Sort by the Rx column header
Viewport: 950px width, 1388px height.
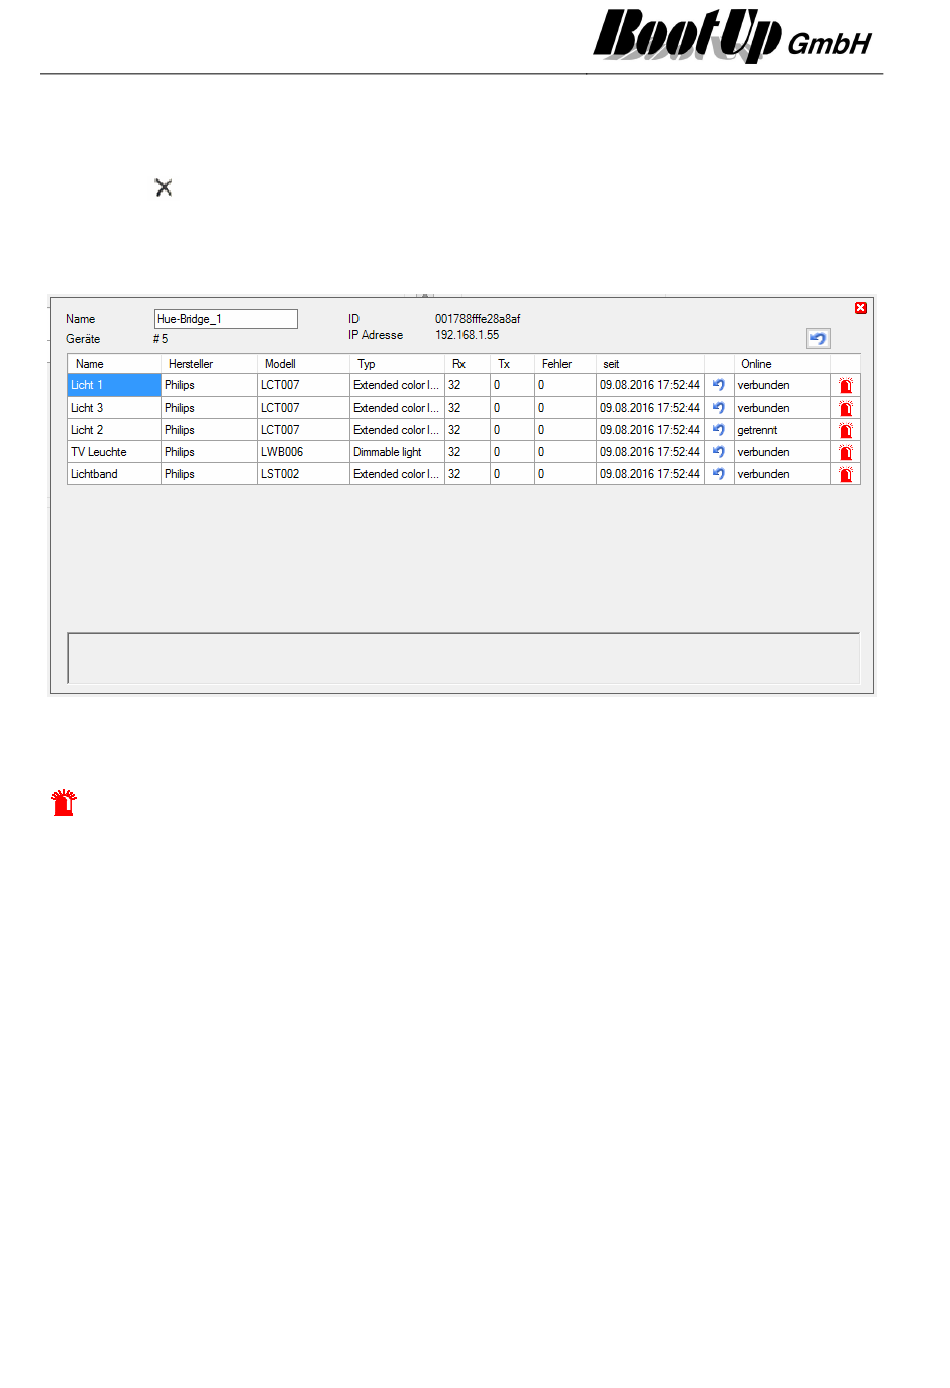(467, 364)
